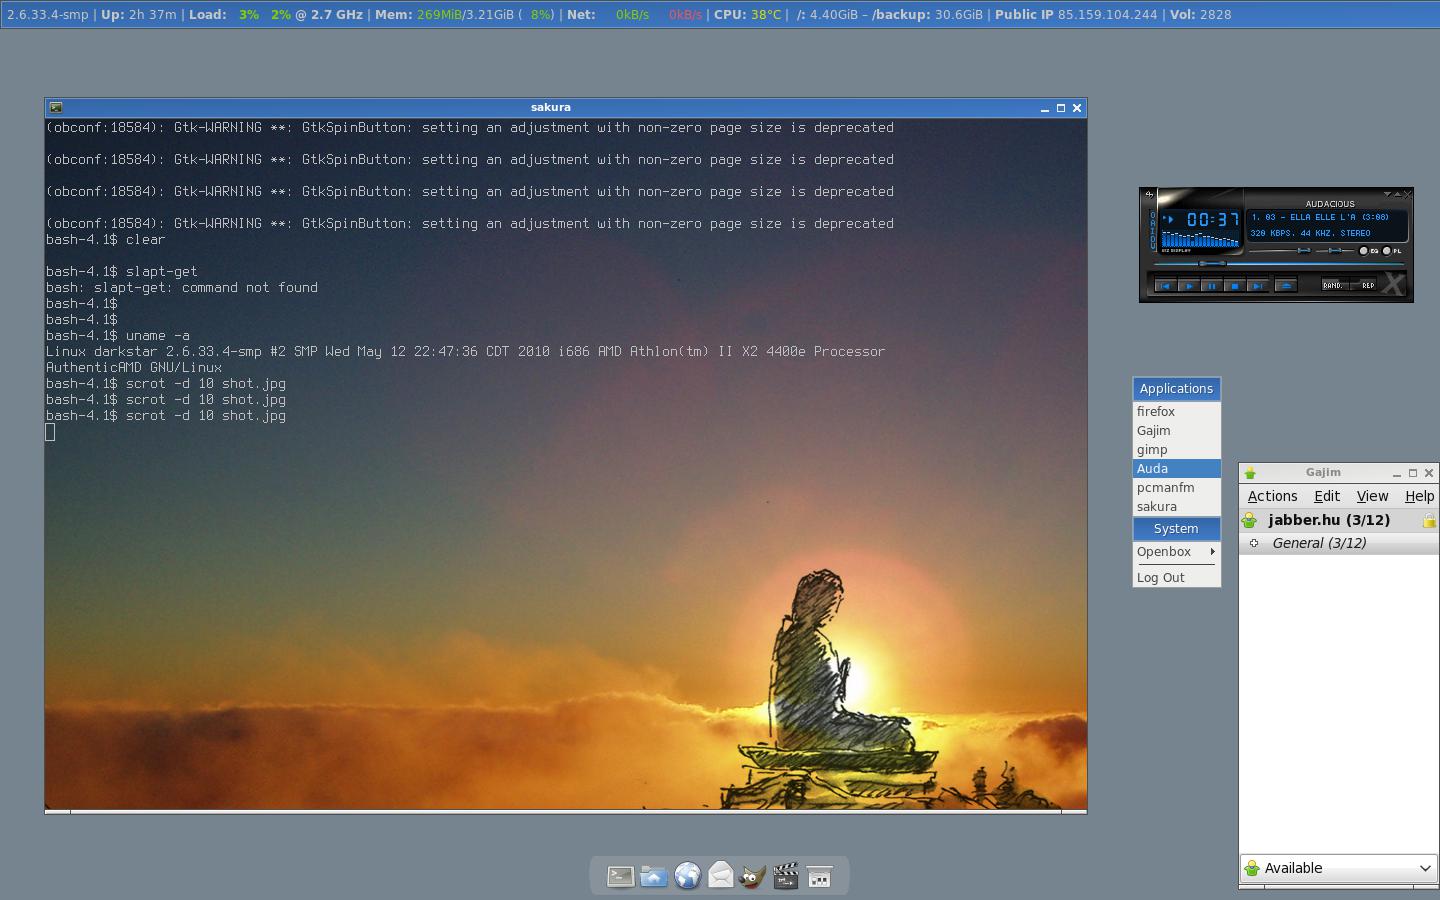Click the Audacious spectrum visualizer
The height and width of the screenshot is (900, 1440).
(x=1200, y=239)
